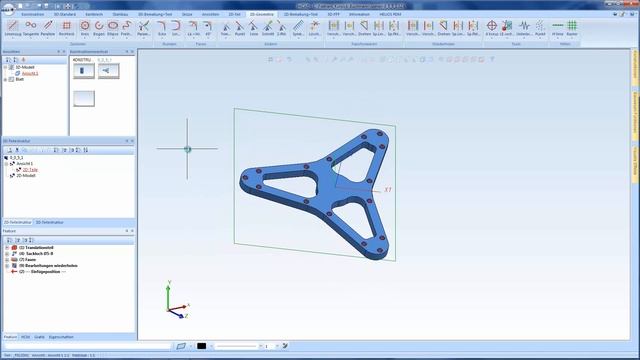Switch to the Eigenschaften tab at bottom
Image resolution: width=640 pixels, height=360 pixels.
(61, 337)
